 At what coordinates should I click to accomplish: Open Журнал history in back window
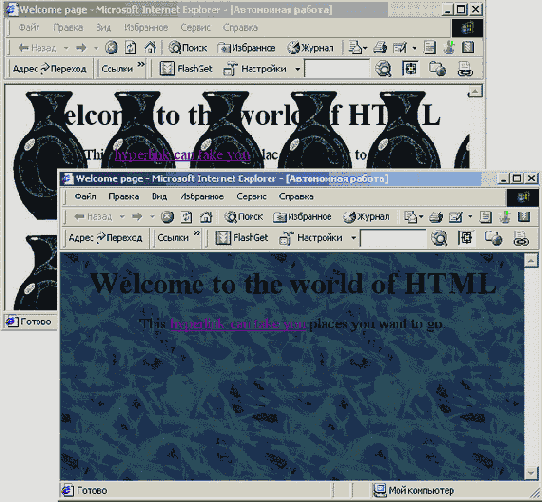[x=310, y=48]
